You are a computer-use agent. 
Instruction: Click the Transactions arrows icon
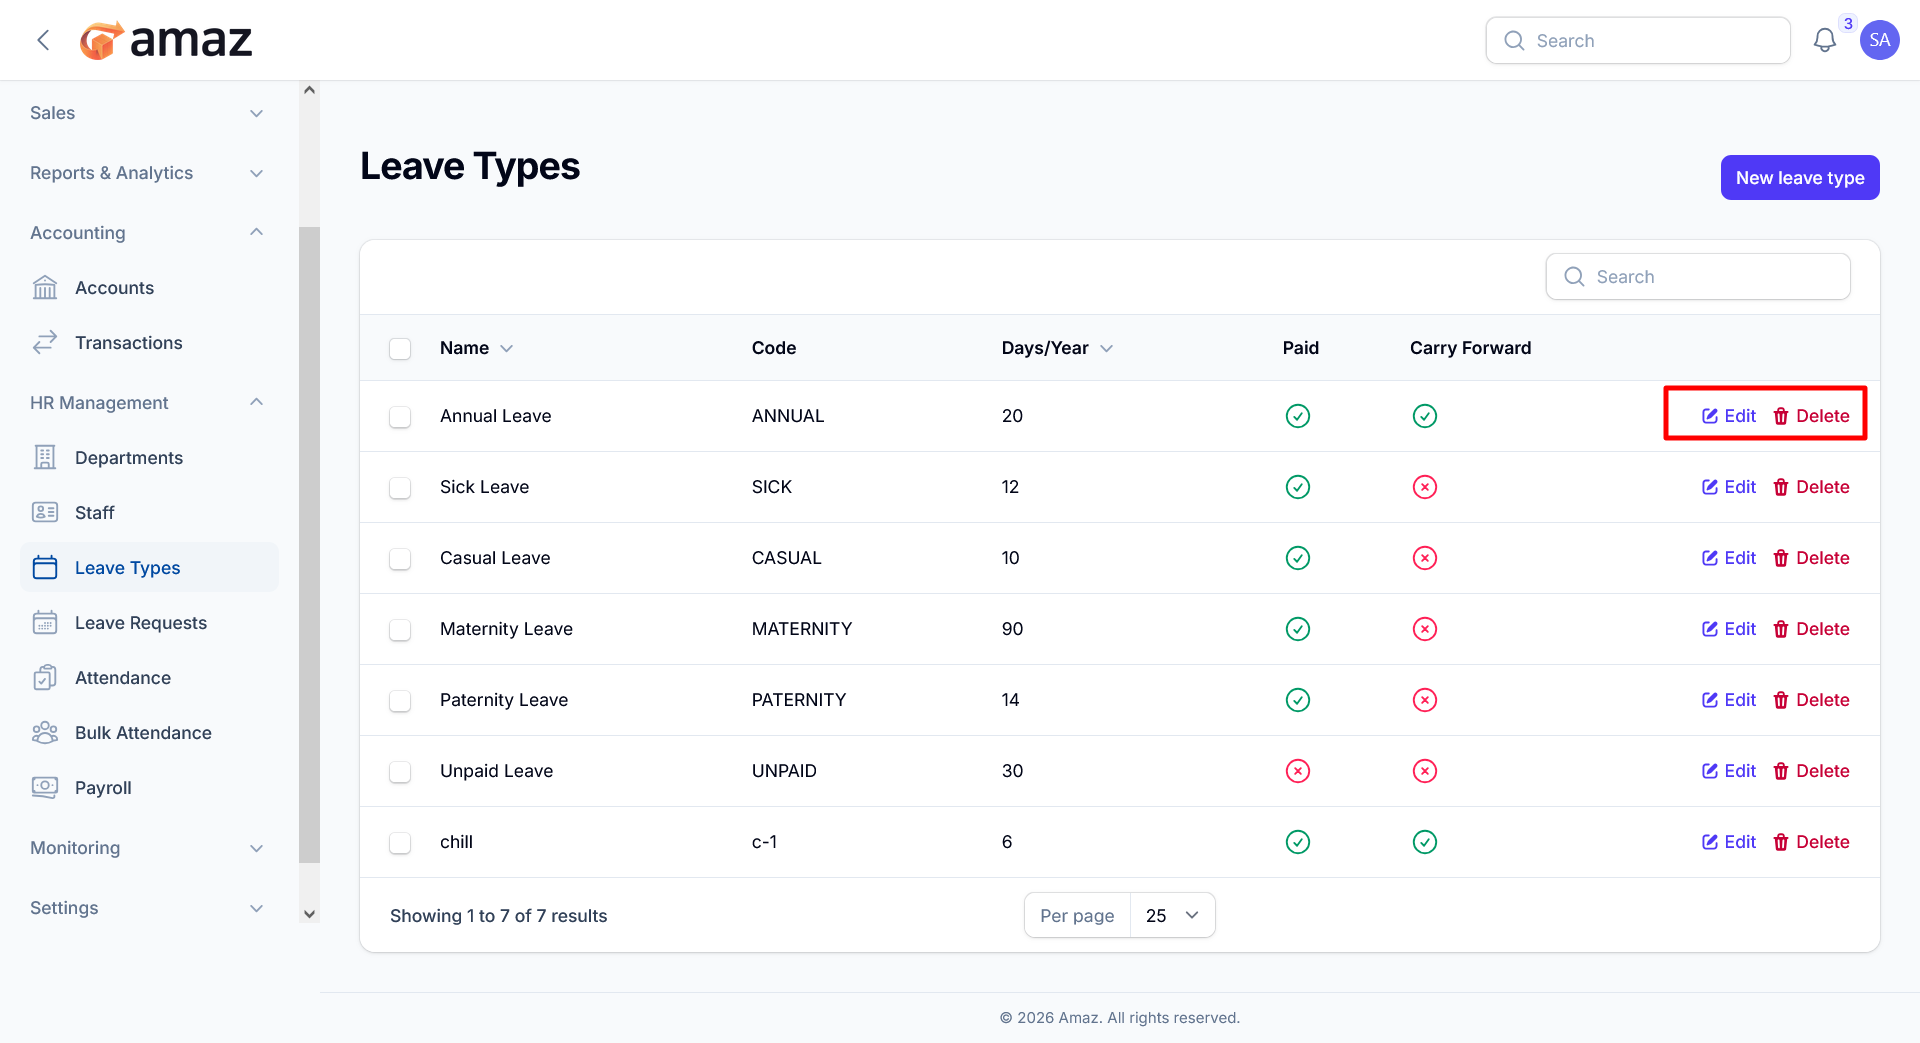click(x=45, y=343)
